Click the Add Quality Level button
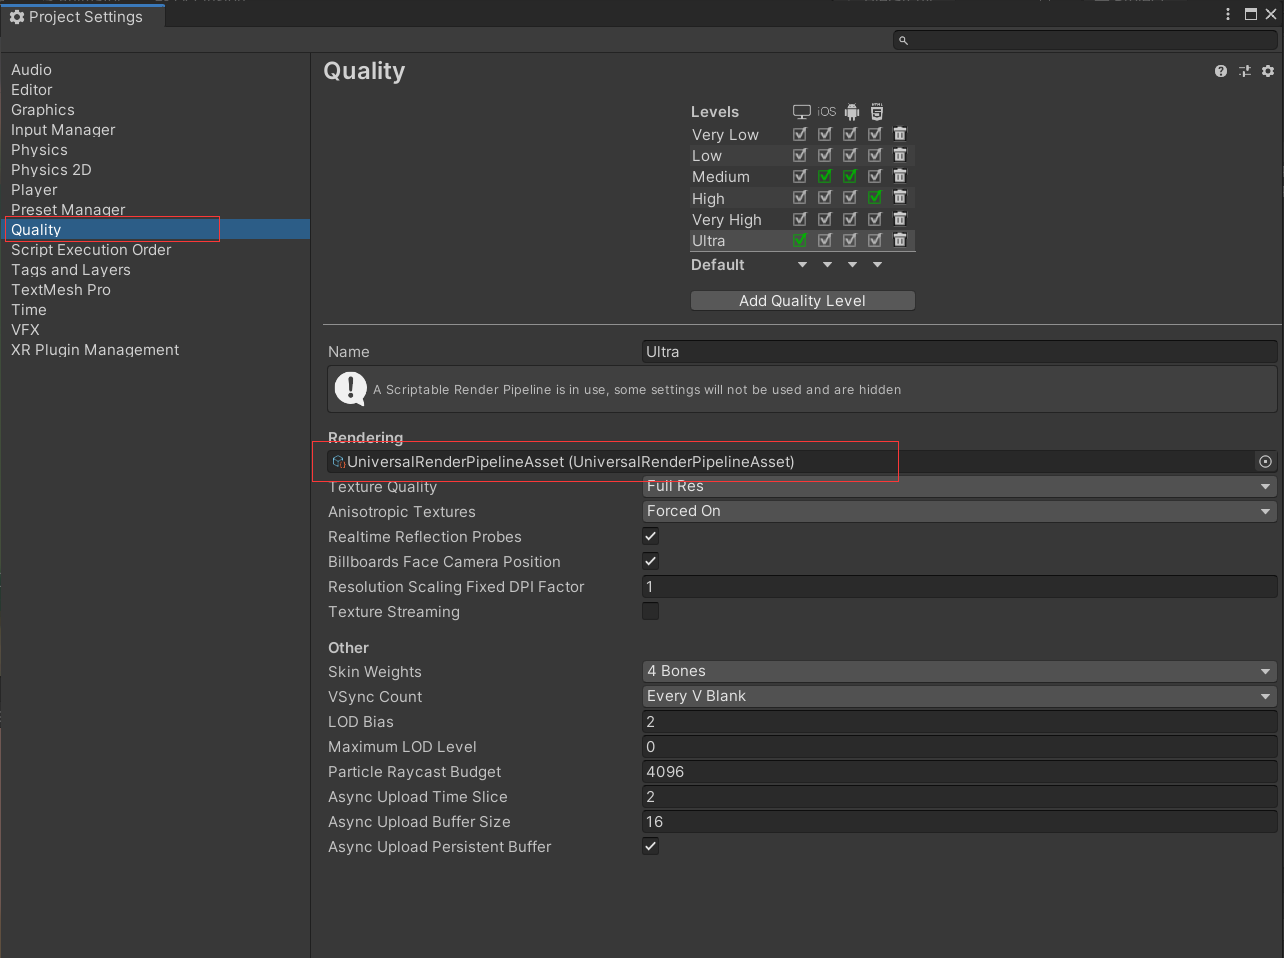Viewport: 1284px width, 958px height. click(x=802, y=300)
